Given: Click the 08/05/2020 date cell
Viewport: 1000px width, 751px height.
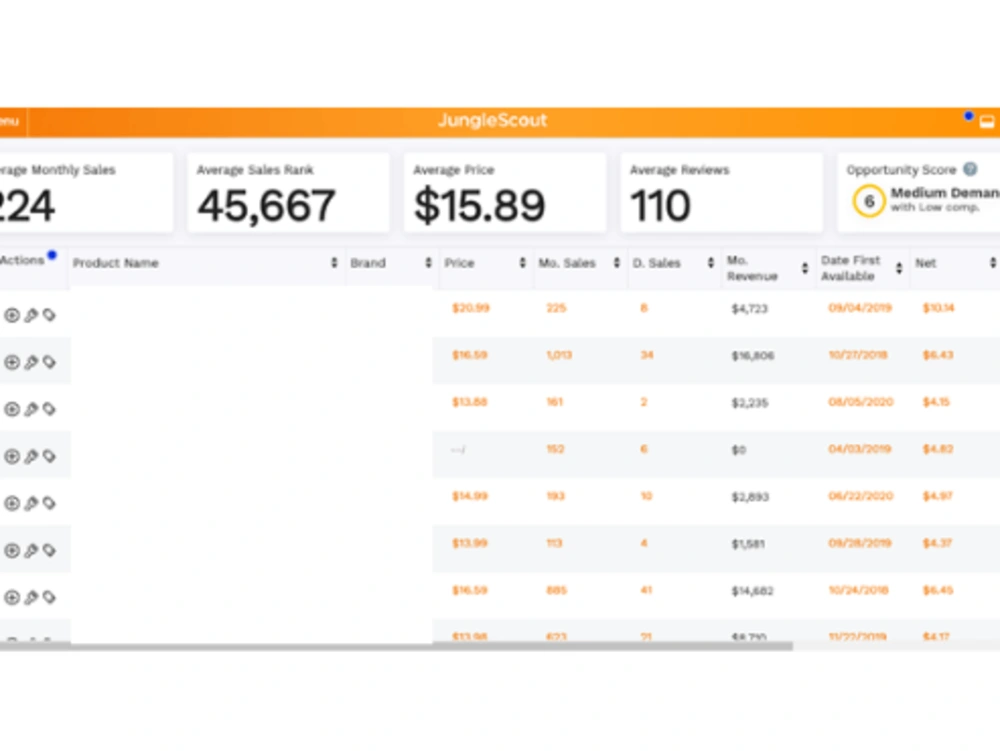Looking at the screenshot, I should point(860,402).
